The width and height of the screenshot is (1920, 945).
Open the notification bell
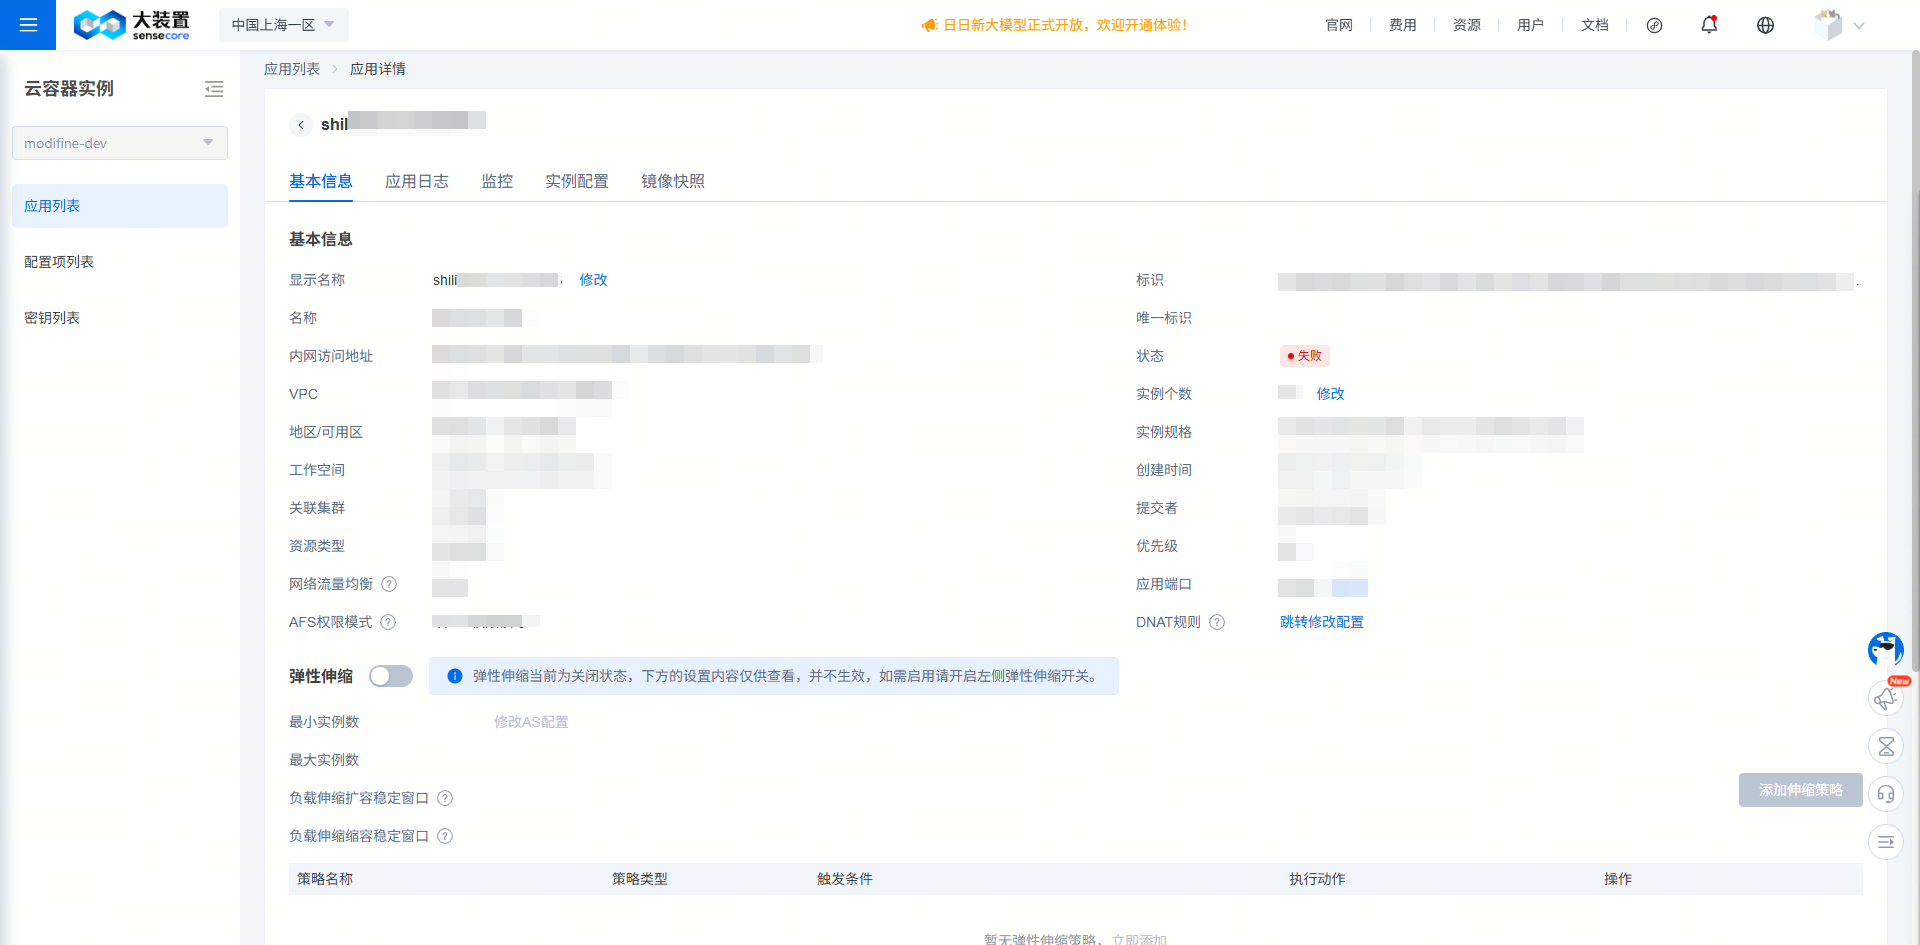1709,25
